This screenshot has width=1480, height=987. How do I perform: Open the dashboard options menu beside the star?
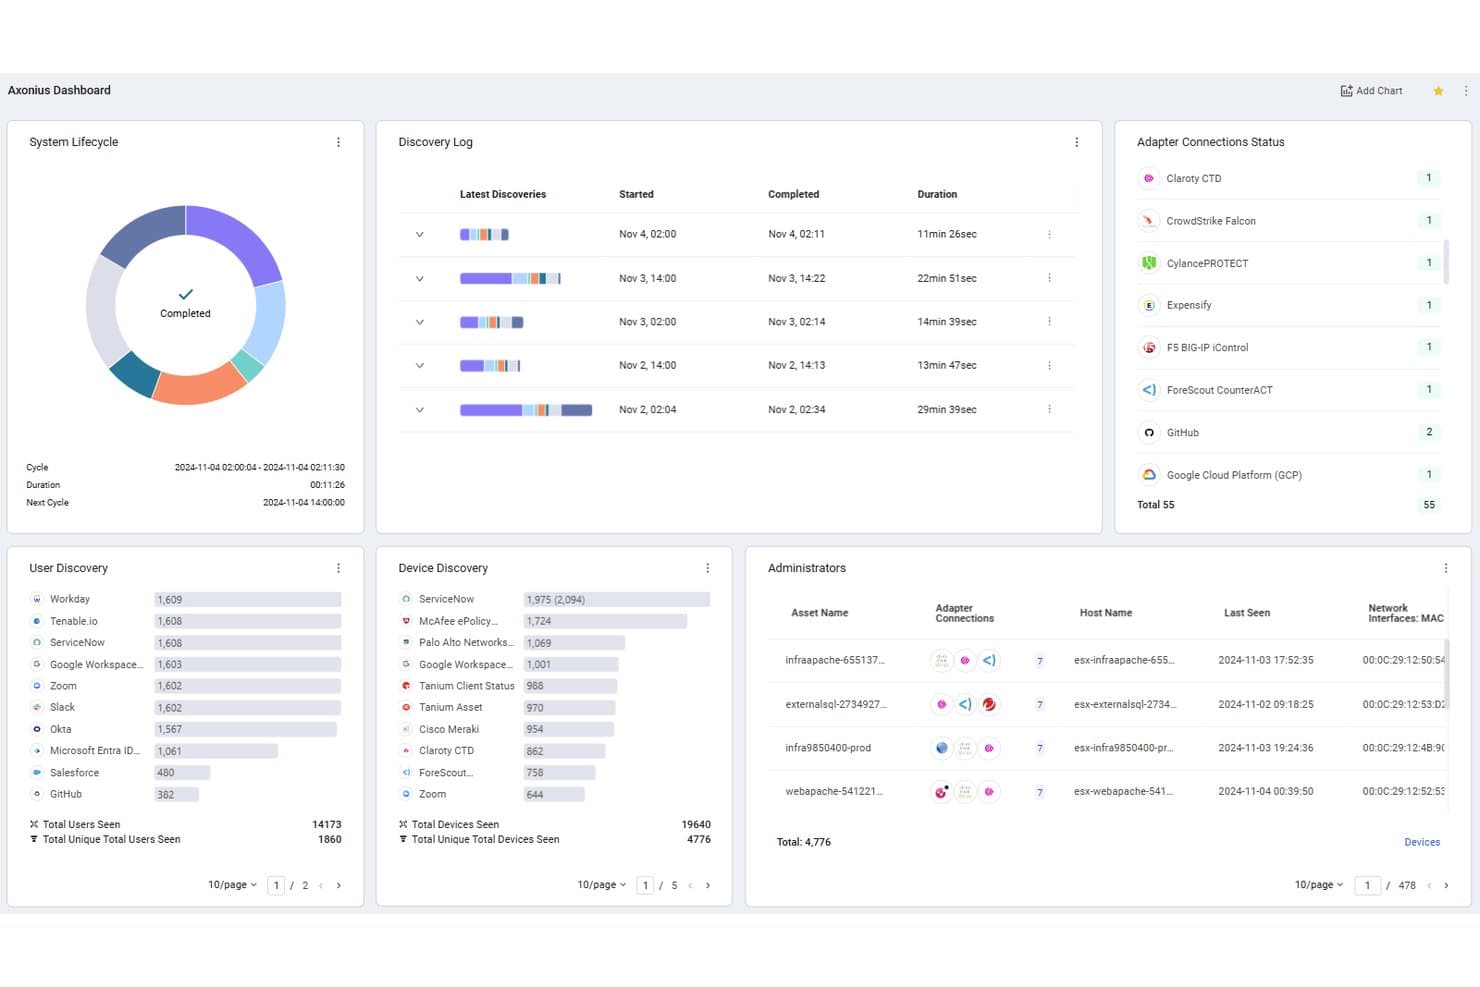[x=1466, y=91]
